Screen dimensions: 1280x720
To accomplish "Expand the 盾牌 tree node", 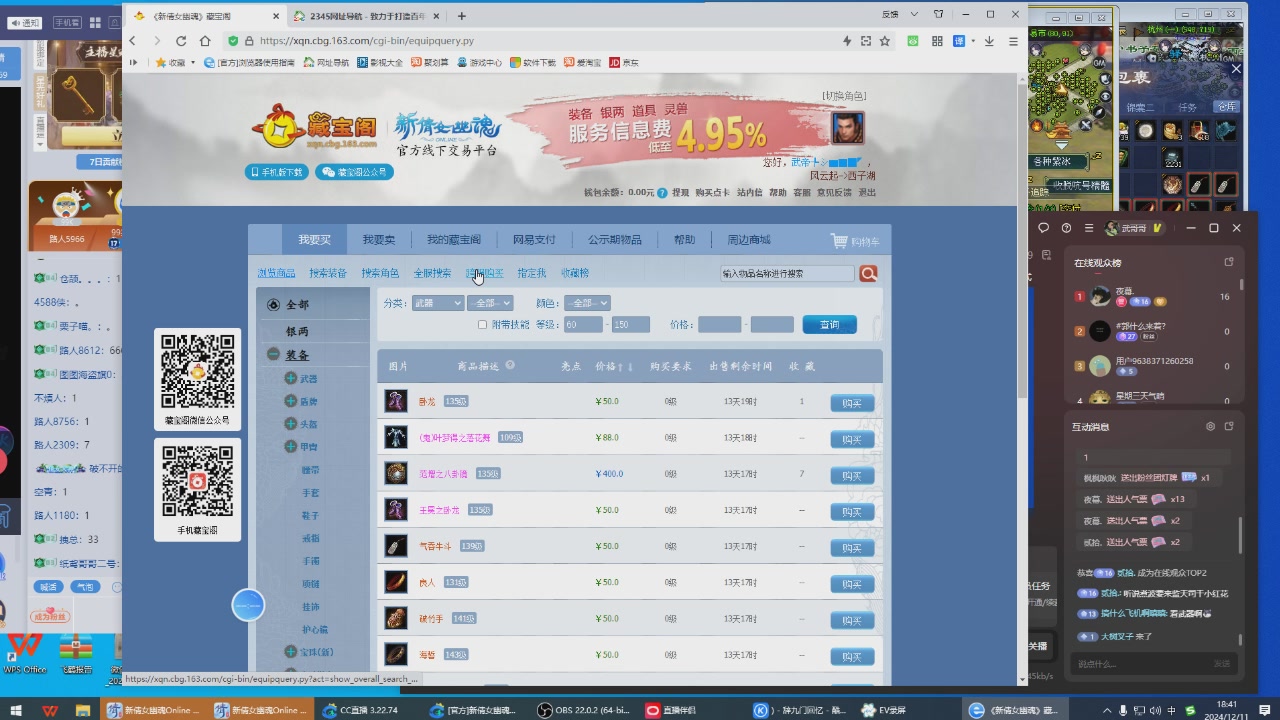I will click(x=290, y=402).
